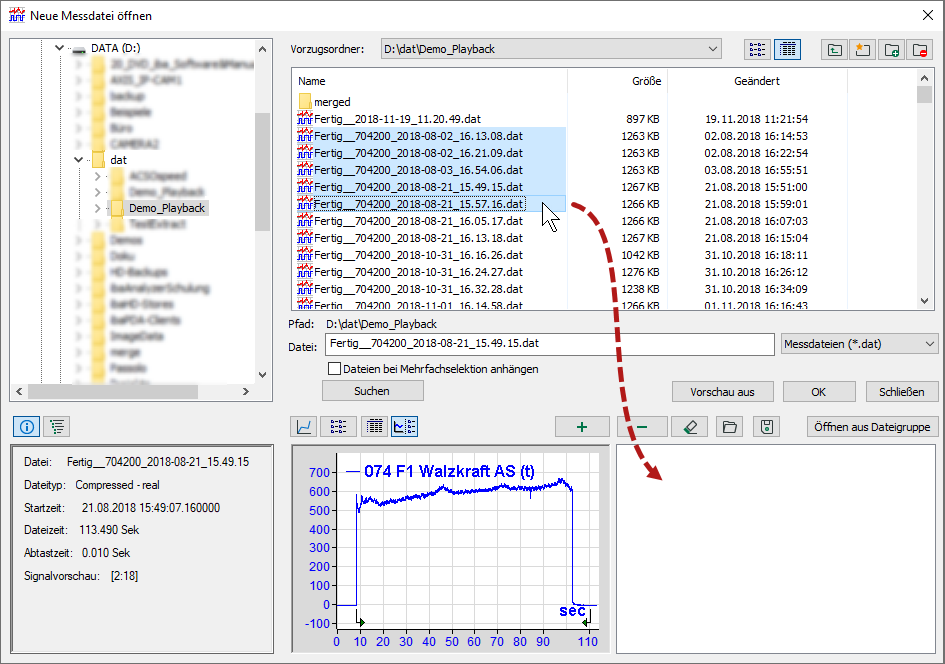This screenshot has height=664, width=945.
Task: Click scroll-down arrow of file list
Action: [x=925, y=301]
